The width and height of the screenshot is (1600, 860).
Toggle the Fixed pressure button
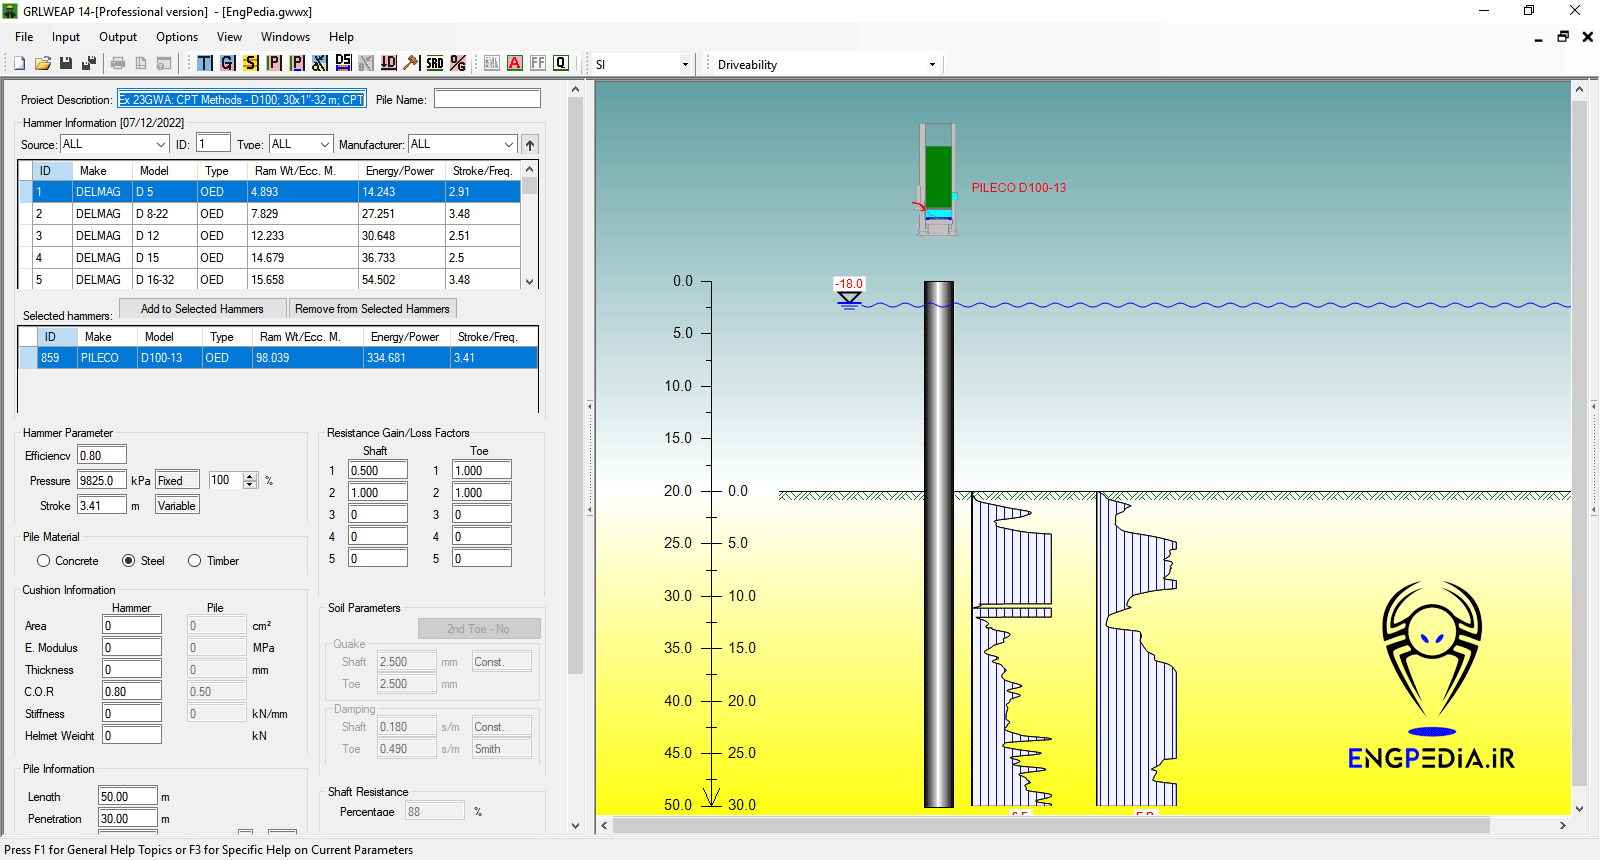pos(177,481)
